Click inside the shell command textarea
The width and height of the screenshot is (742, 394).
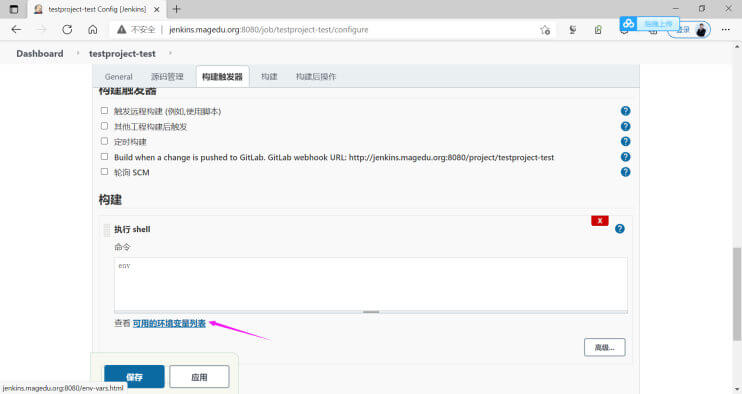371,284
